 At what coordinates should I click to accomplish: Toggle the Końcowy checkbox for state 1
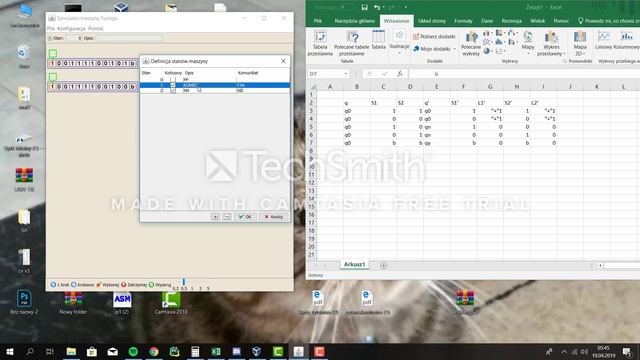point(173,85)
